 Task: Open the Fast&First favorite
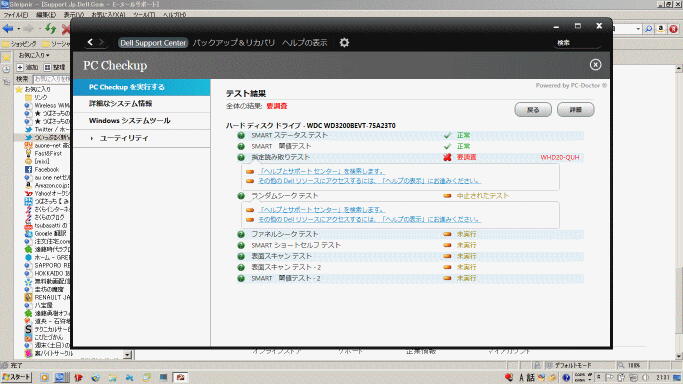pyautogui.click(x=43, y=153)
